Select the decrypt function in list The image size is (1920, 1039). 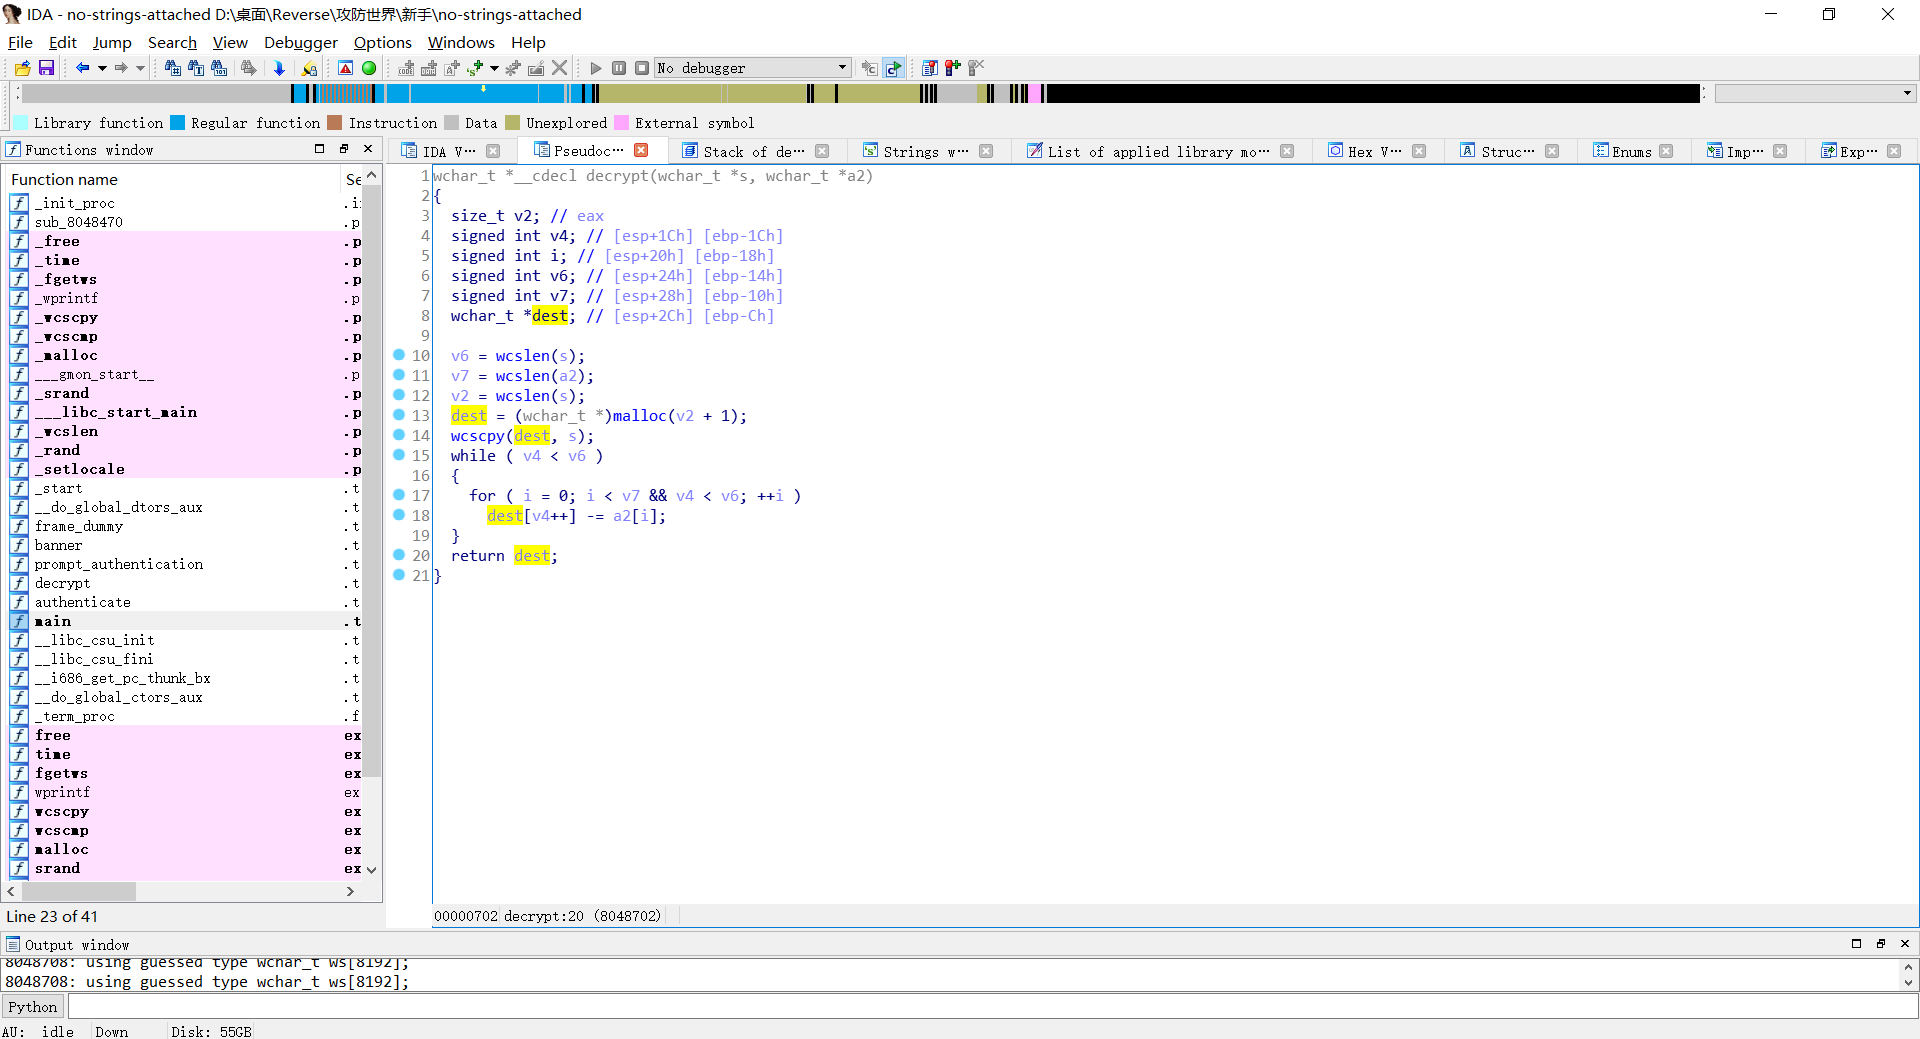tap(62, 583)
